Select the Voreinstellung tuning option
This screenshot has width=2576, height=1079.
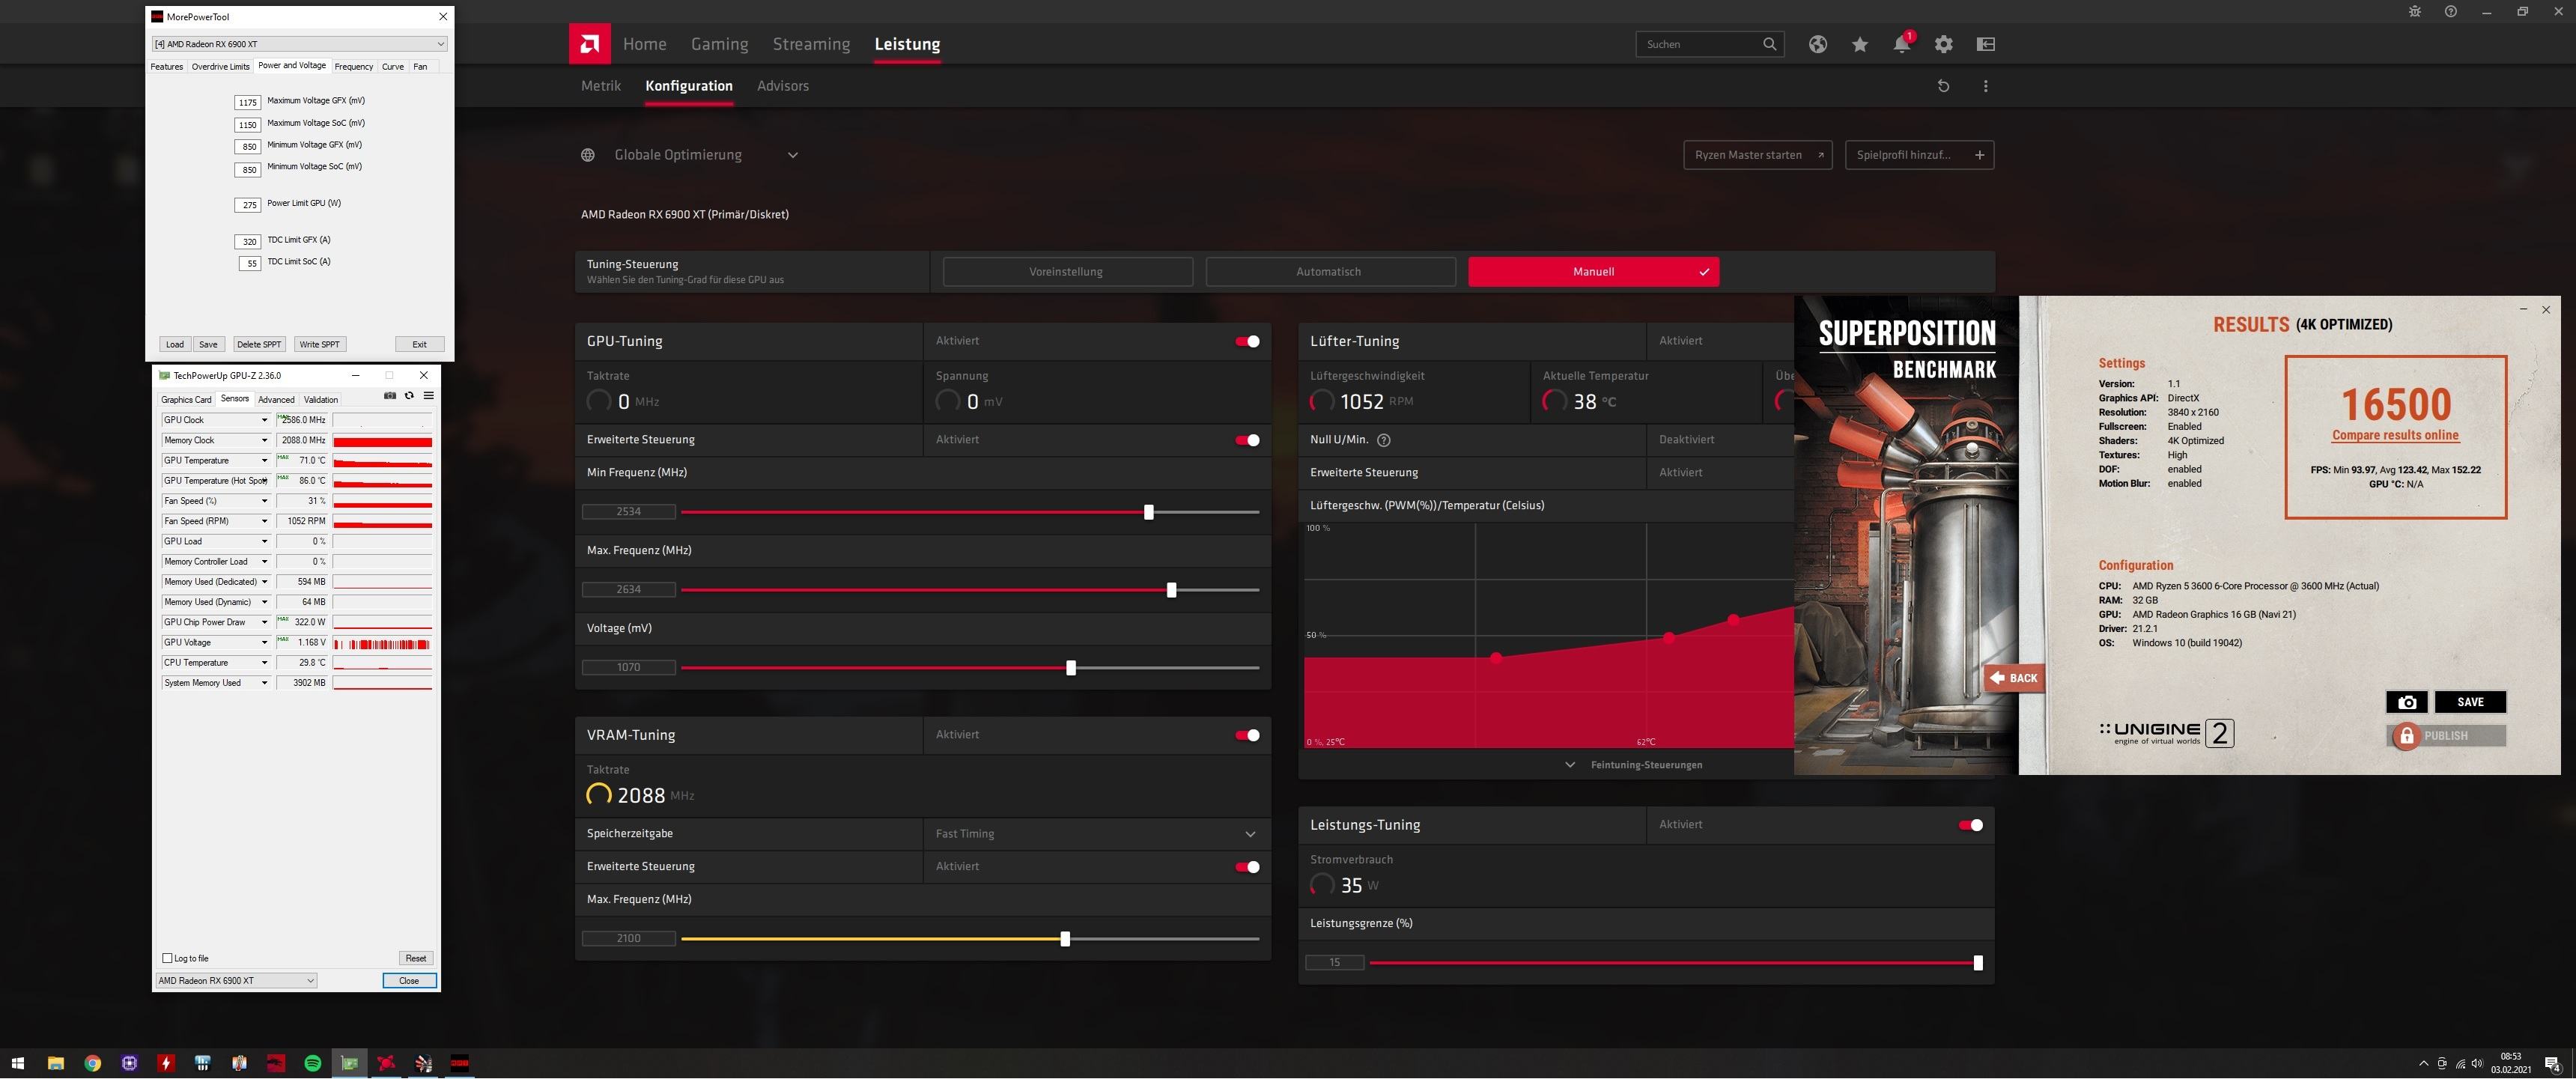click(1067, 272)
